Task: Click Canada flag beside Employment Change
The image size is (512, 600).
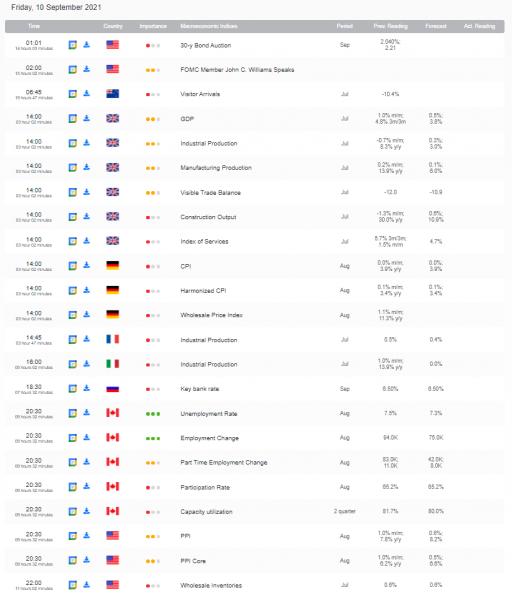Action: click(113, 437)
